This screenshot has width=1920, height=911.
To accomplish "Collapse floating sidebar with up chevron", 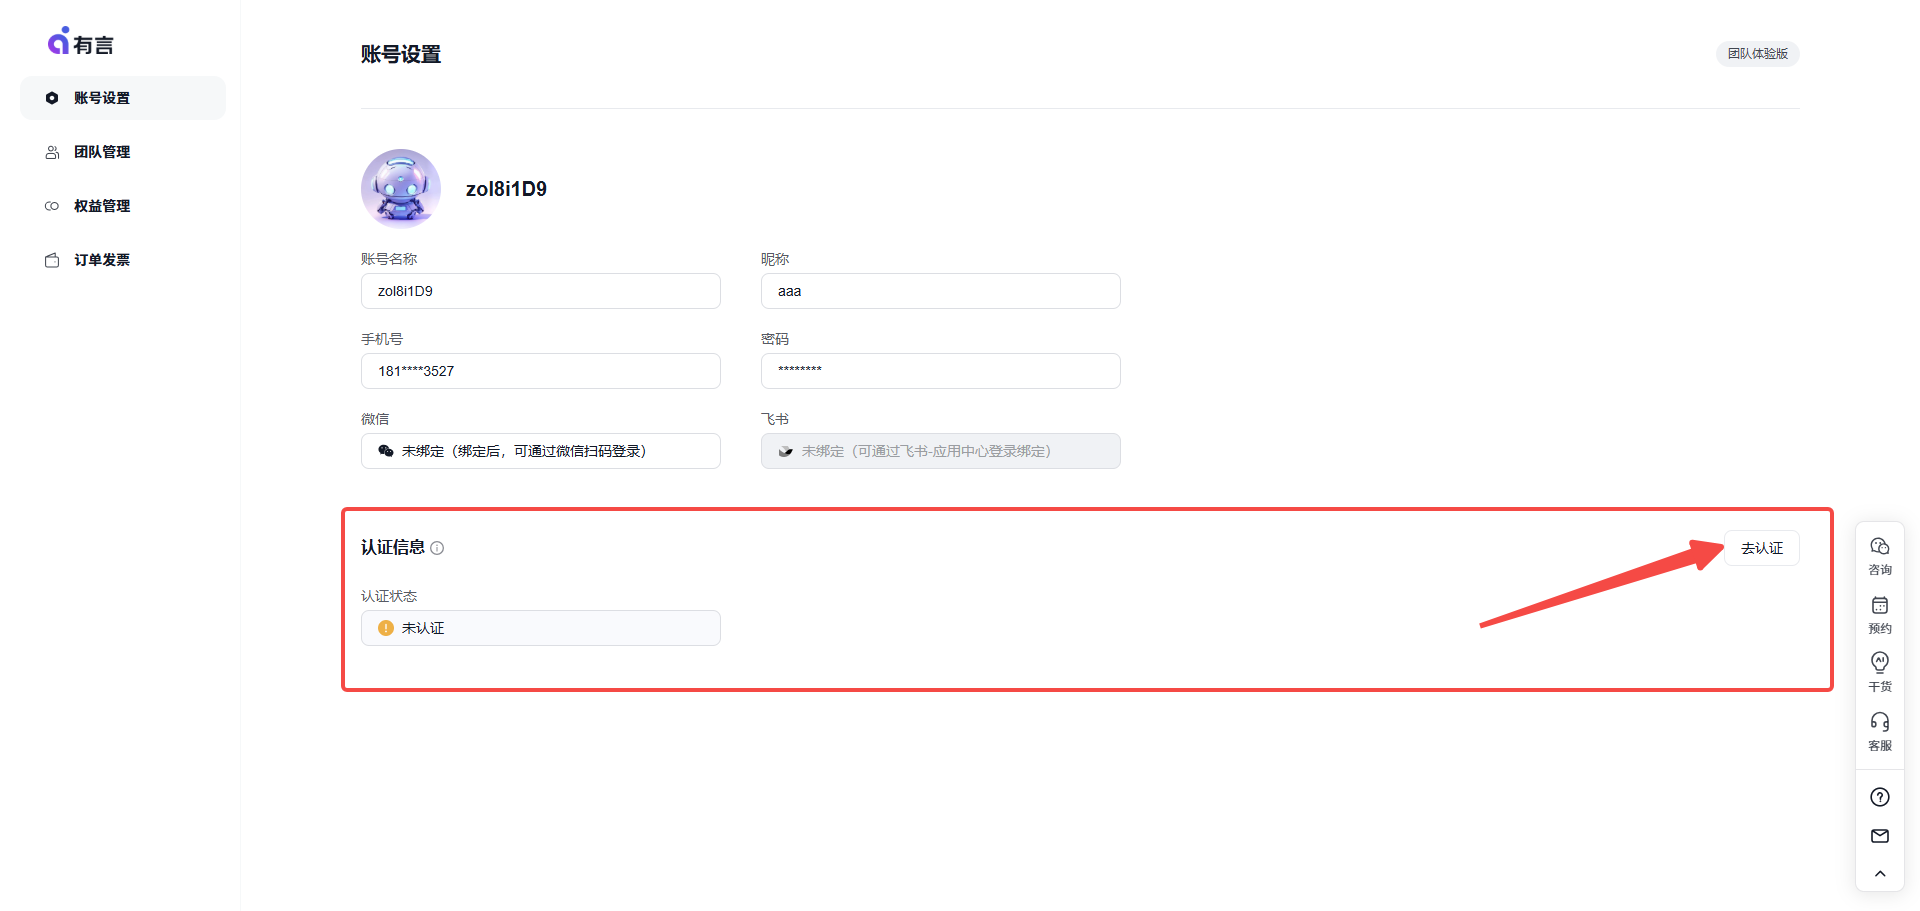I will pyautogui.click(x=1879, y=874).
